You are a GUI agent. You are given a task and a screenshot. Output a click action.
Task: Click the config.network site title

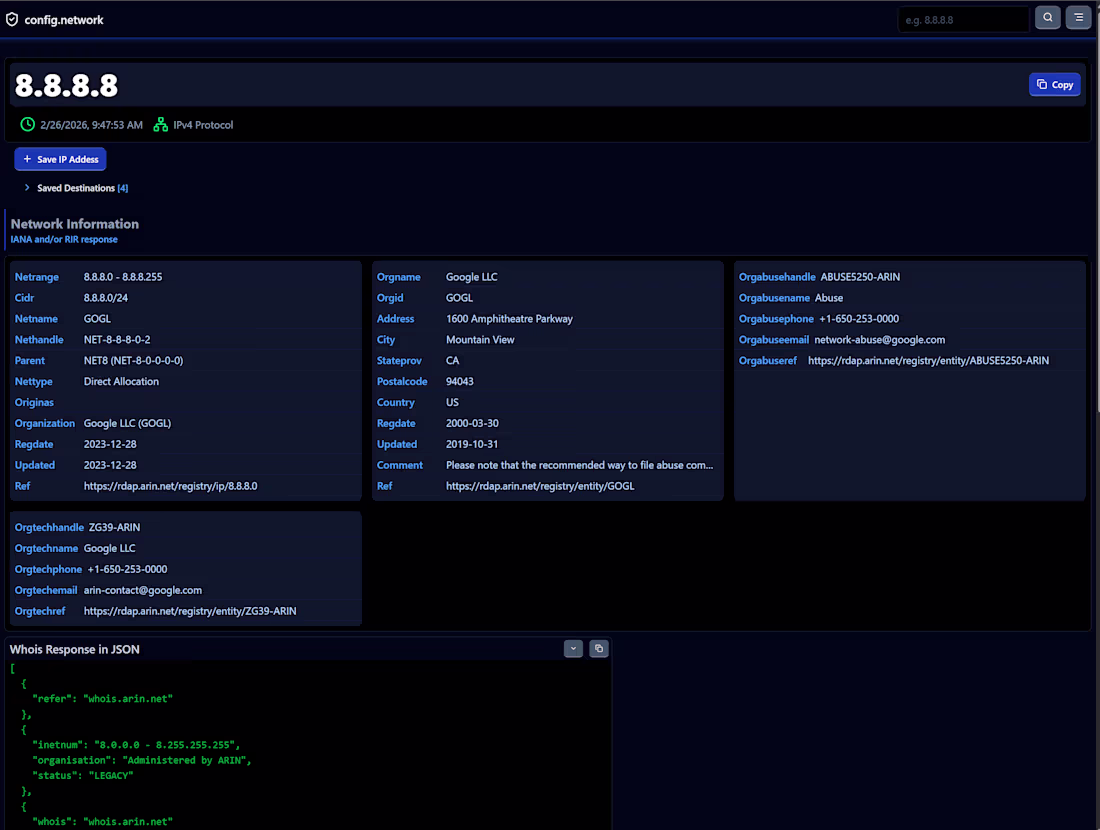[x=64, y=20]
